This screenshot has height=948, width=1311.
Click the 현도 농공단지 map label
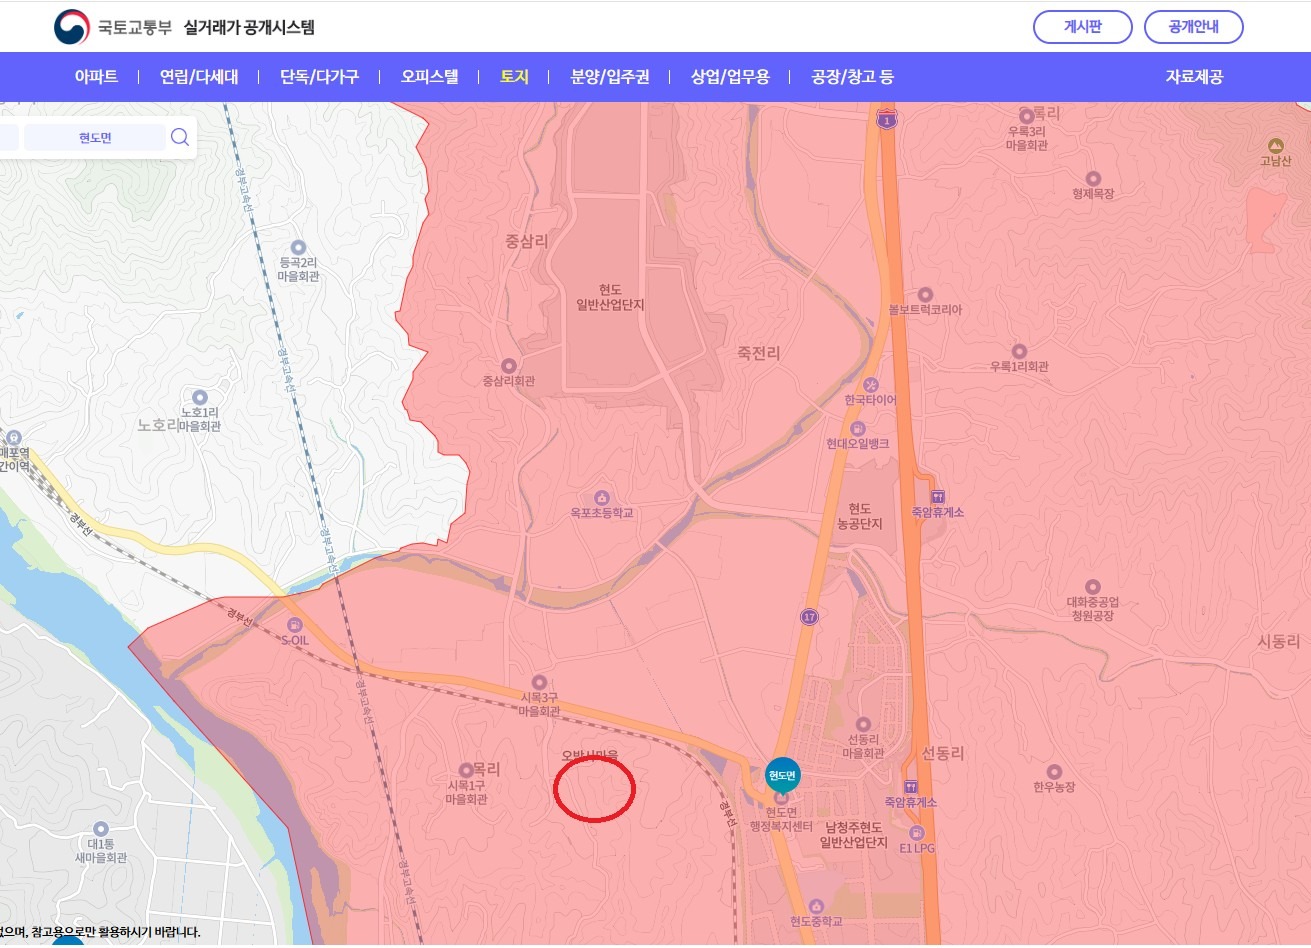859,516
